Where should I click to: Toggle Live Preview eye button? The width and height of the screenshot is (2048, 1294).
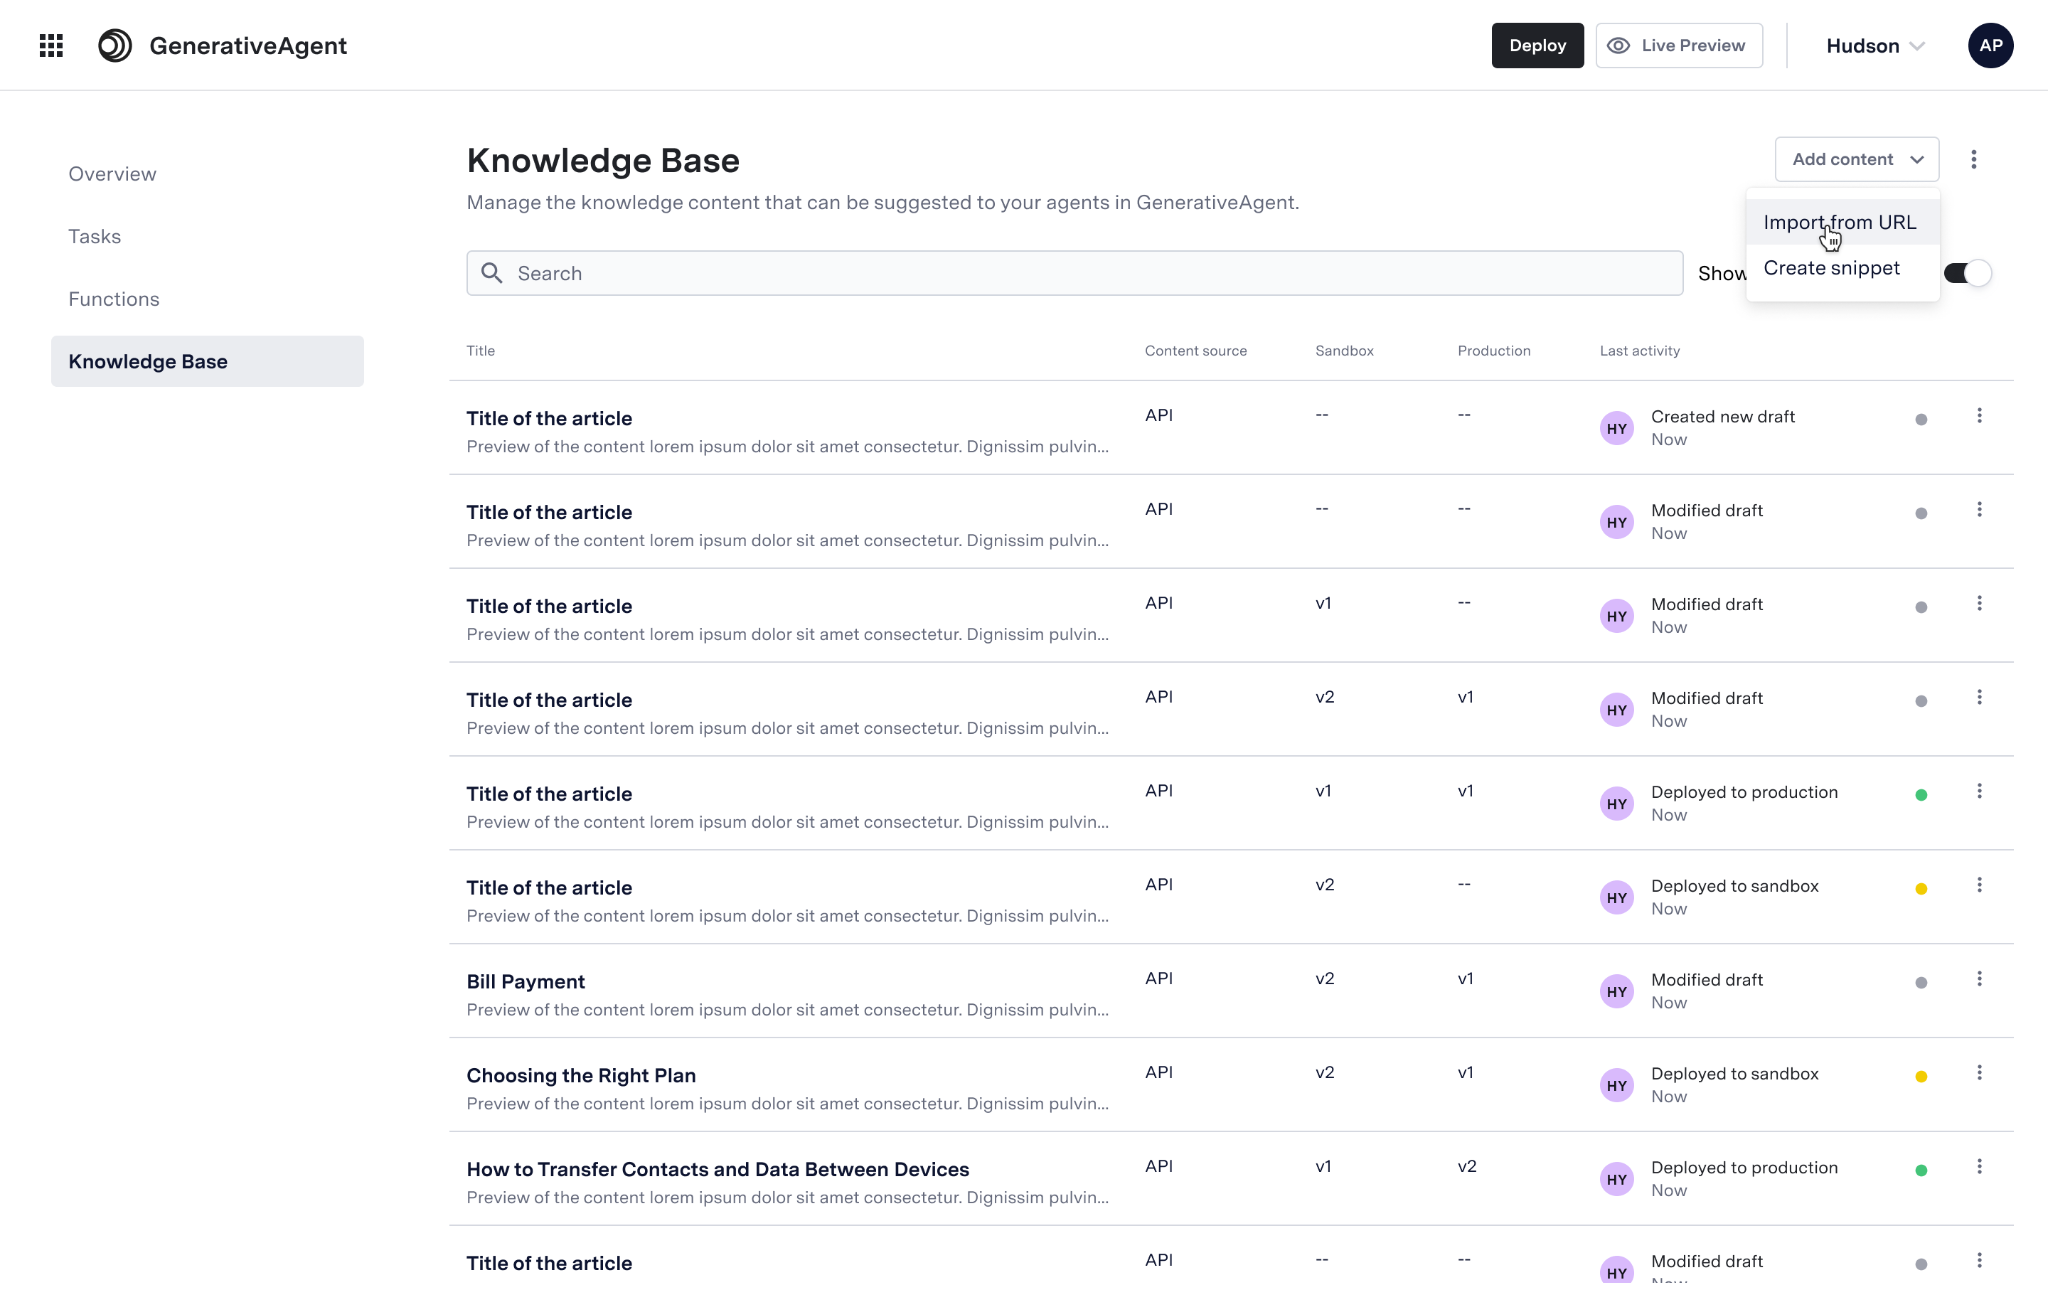[1679, 45]
